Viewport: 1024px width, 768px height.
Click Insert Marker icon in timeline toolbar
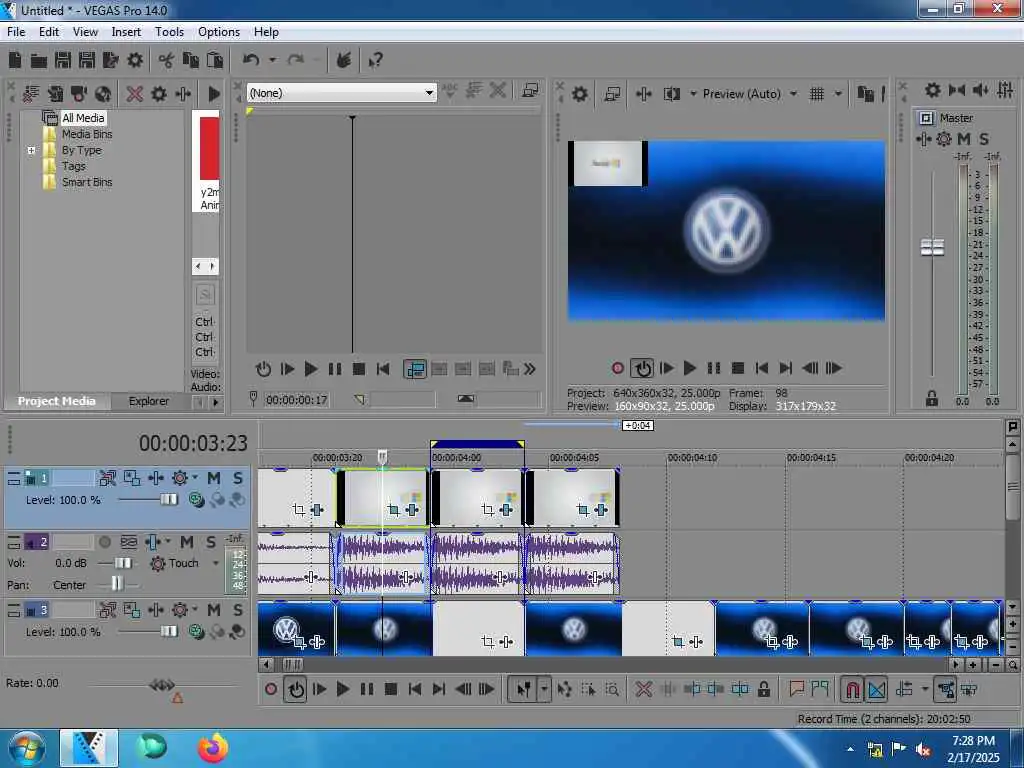coord(796,689)
